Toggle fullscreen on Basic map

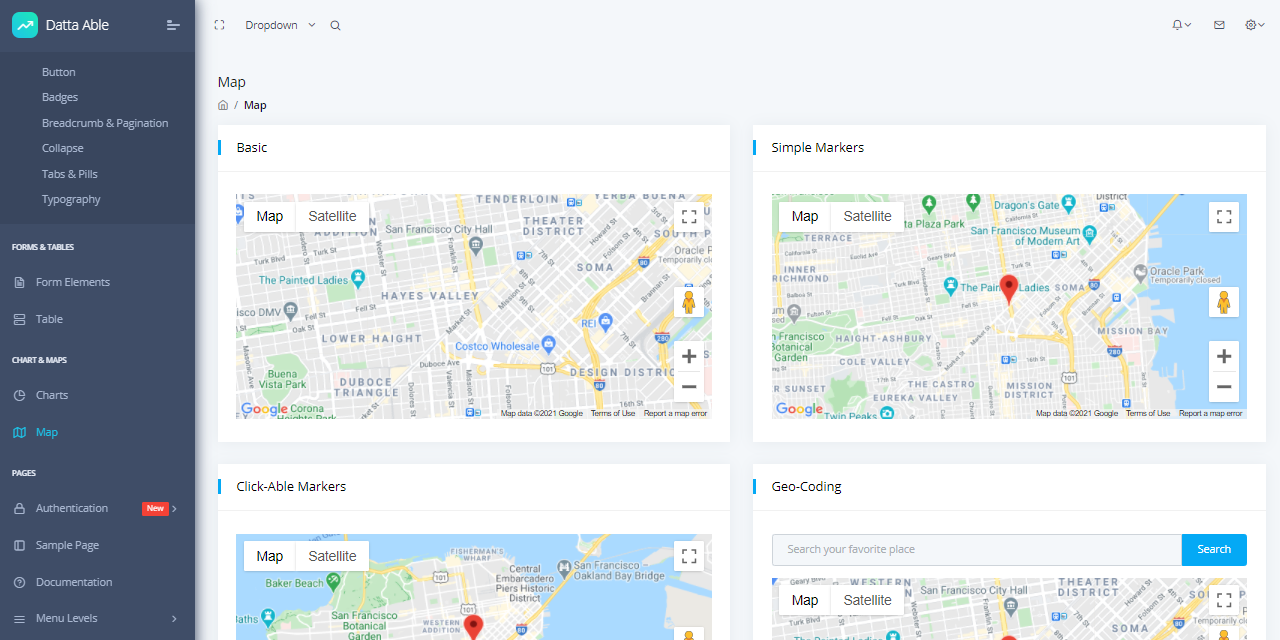coord(688,217)
